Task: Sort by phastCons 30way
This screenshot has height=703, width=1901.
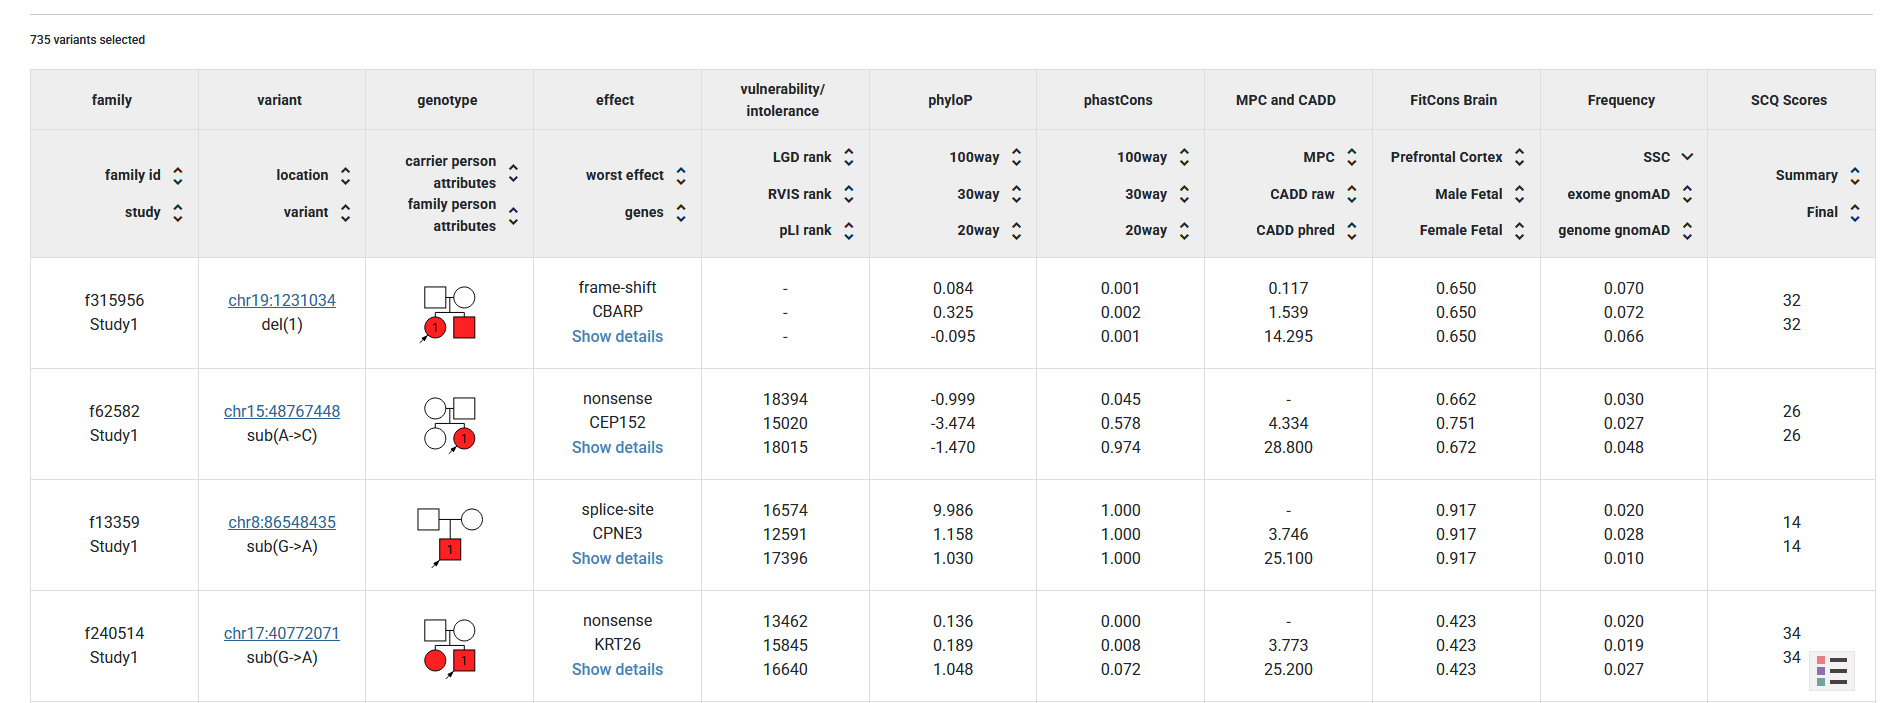Action: click(1185, 194)
